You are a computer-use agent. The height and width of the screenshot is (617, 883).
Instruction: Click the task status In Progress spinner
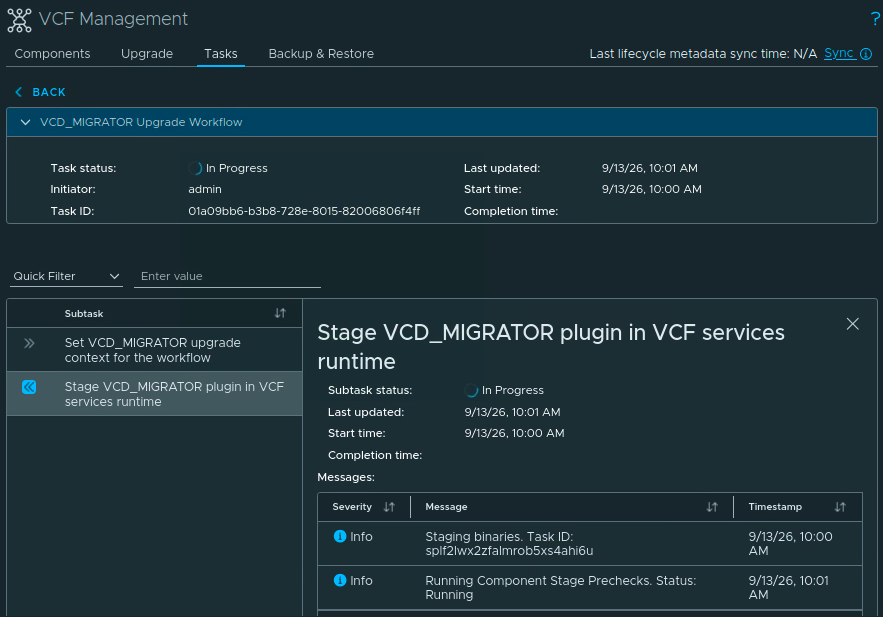[195, 168]
